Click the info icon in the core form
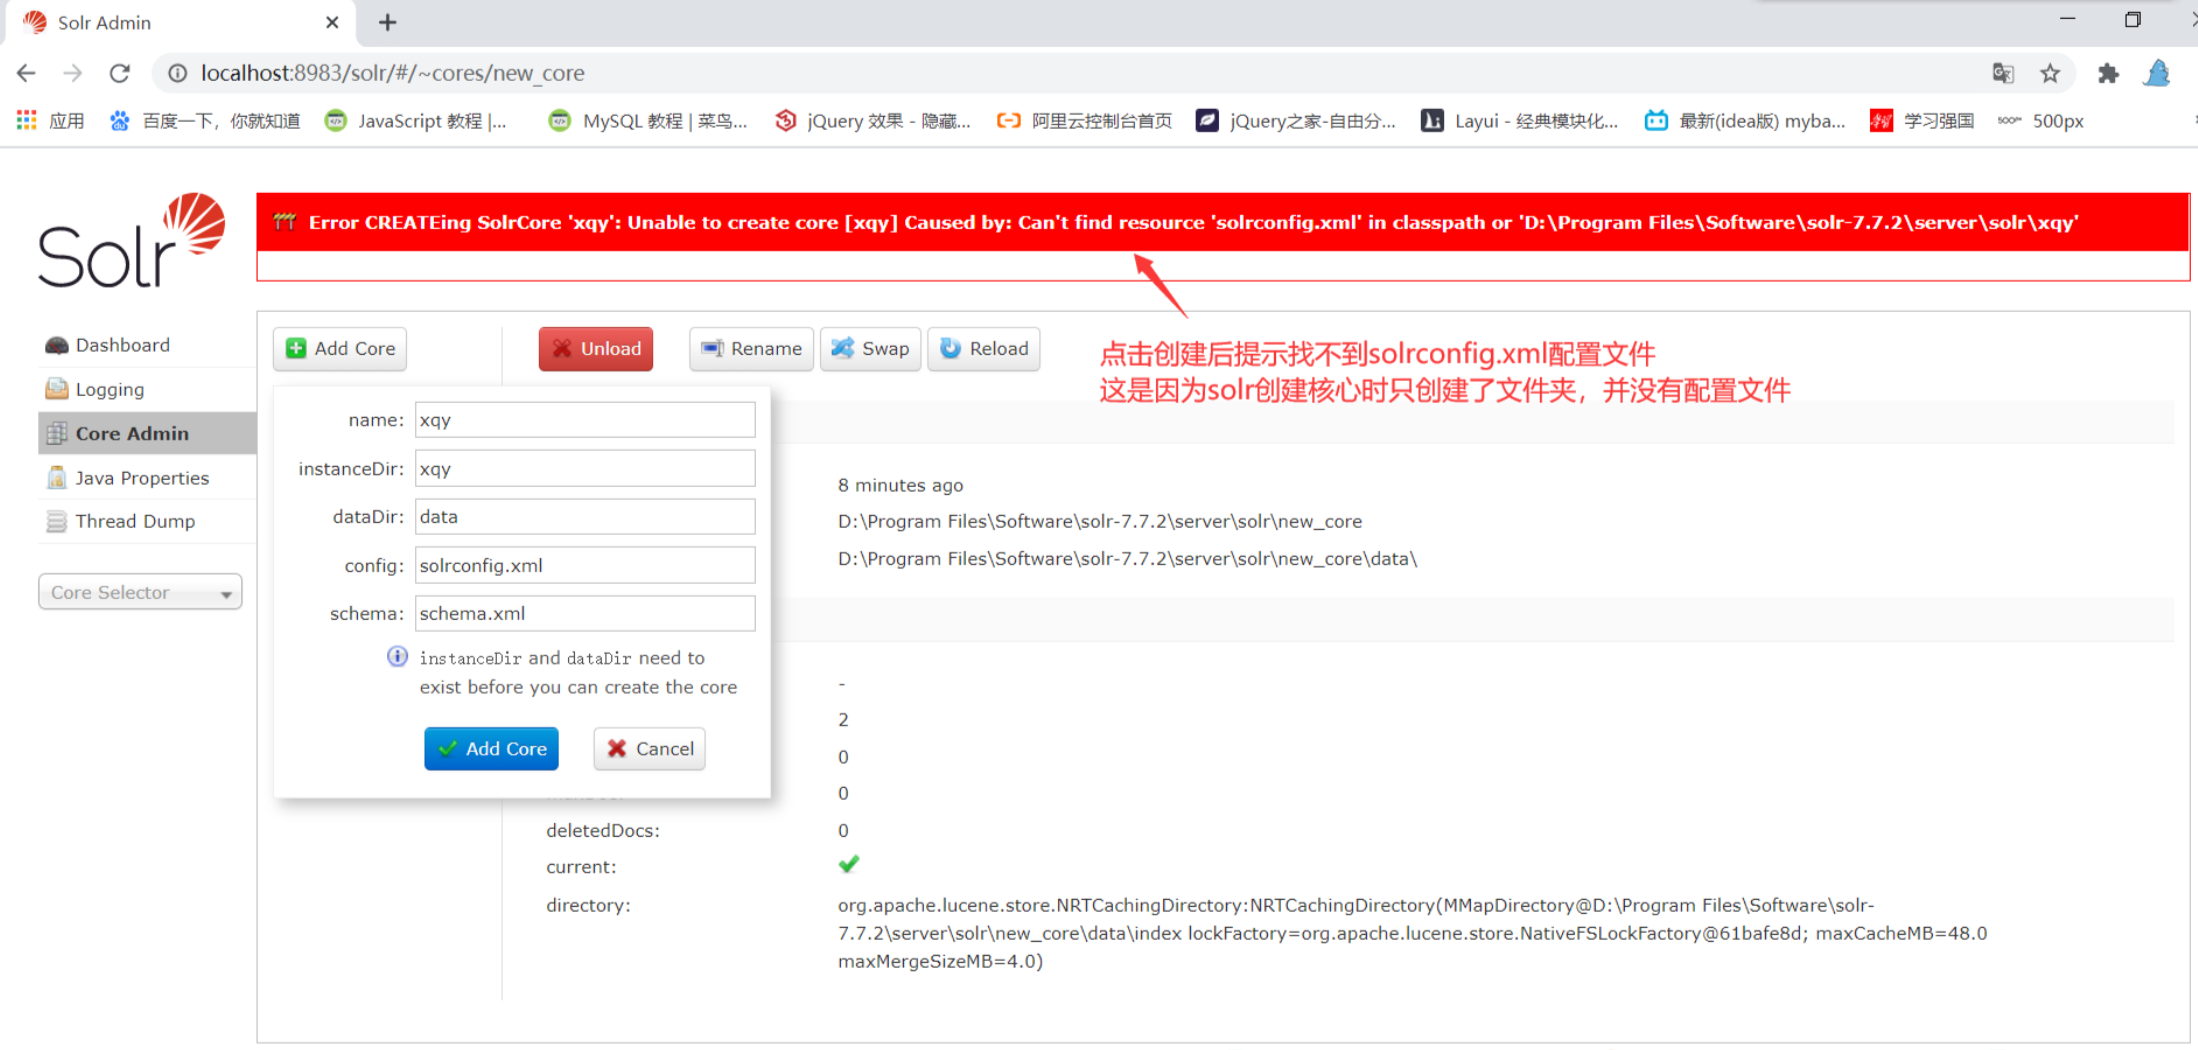 point(397,656)
